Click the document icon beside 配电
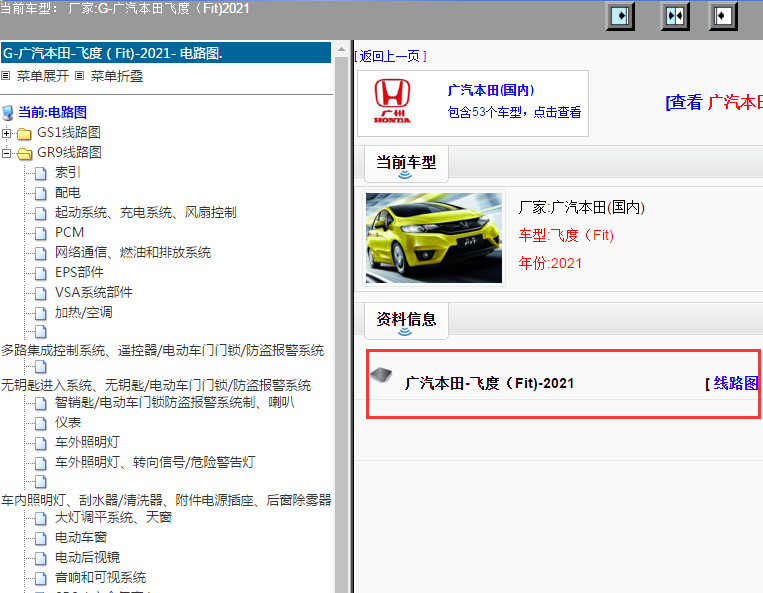The height and width of the screenshot is (593, 763). [x=41, y=194]
